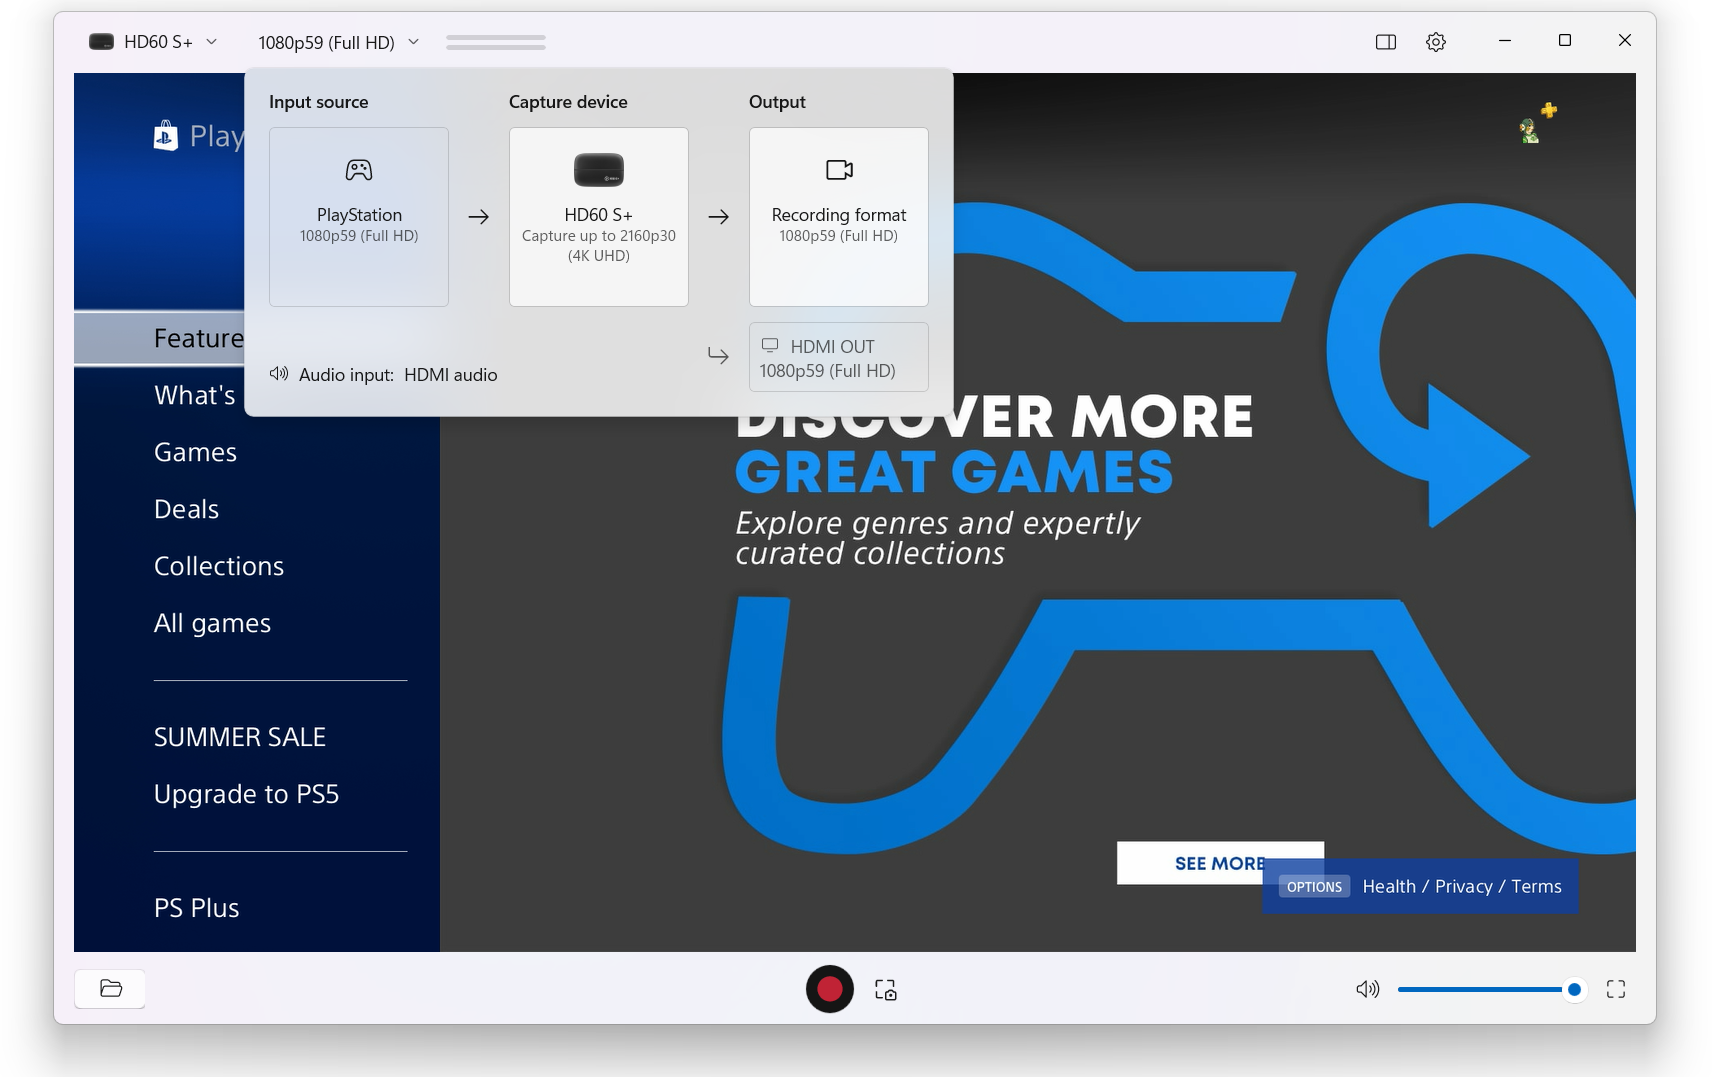Take a screenshot with the snapshot icon
Screen dimensions: 1712x1077
(885, 989)
